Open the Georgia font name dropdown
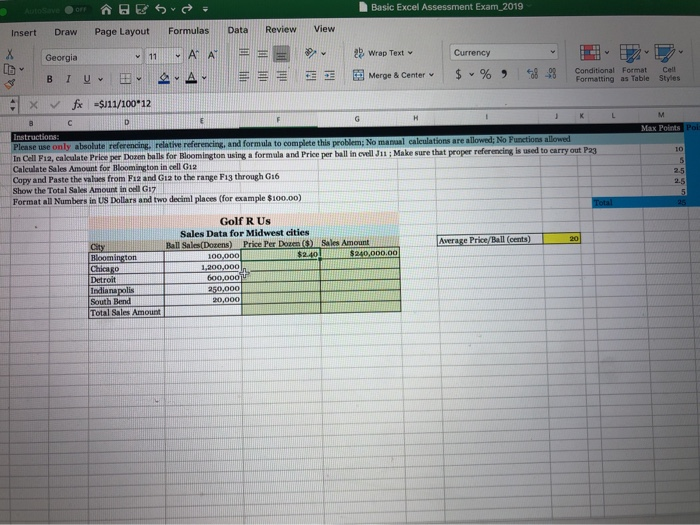The image size is (700, 525). 138,57
